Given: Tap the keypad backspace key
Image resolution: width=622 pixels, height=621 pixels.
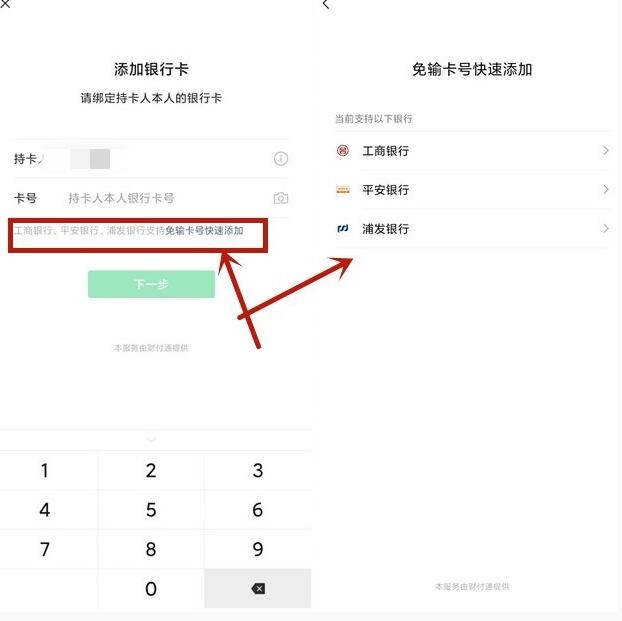Looking at the screenshot, I should click(258, 588).
